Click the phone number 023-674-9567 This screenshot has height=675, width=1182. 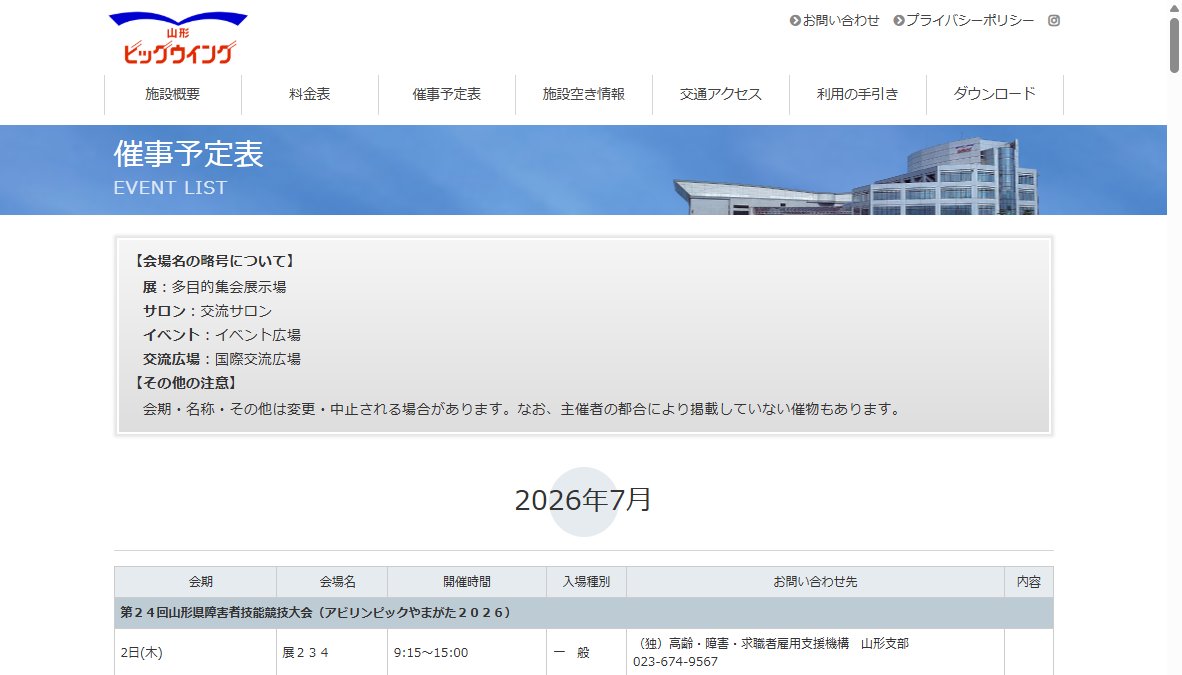[675, 661]
